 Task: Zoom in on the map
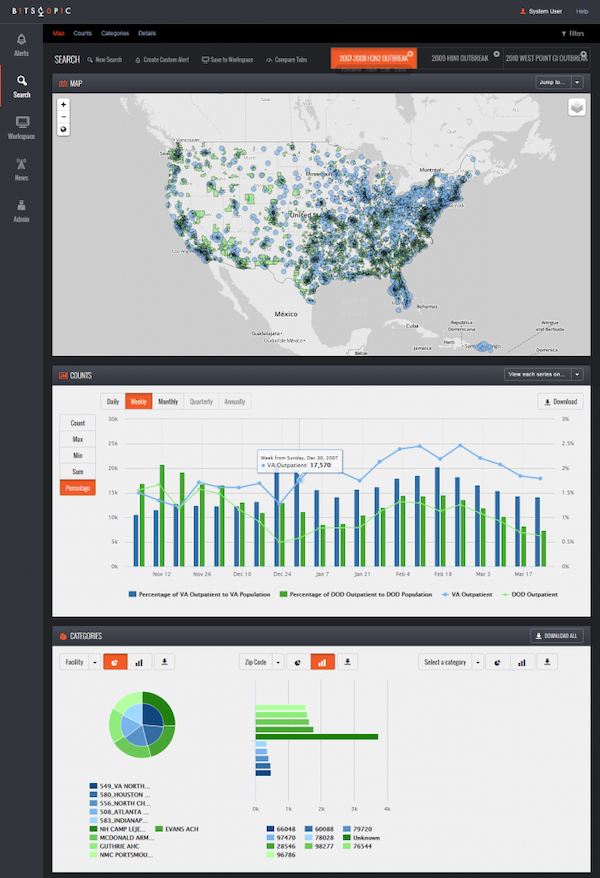tap(63, 104)
